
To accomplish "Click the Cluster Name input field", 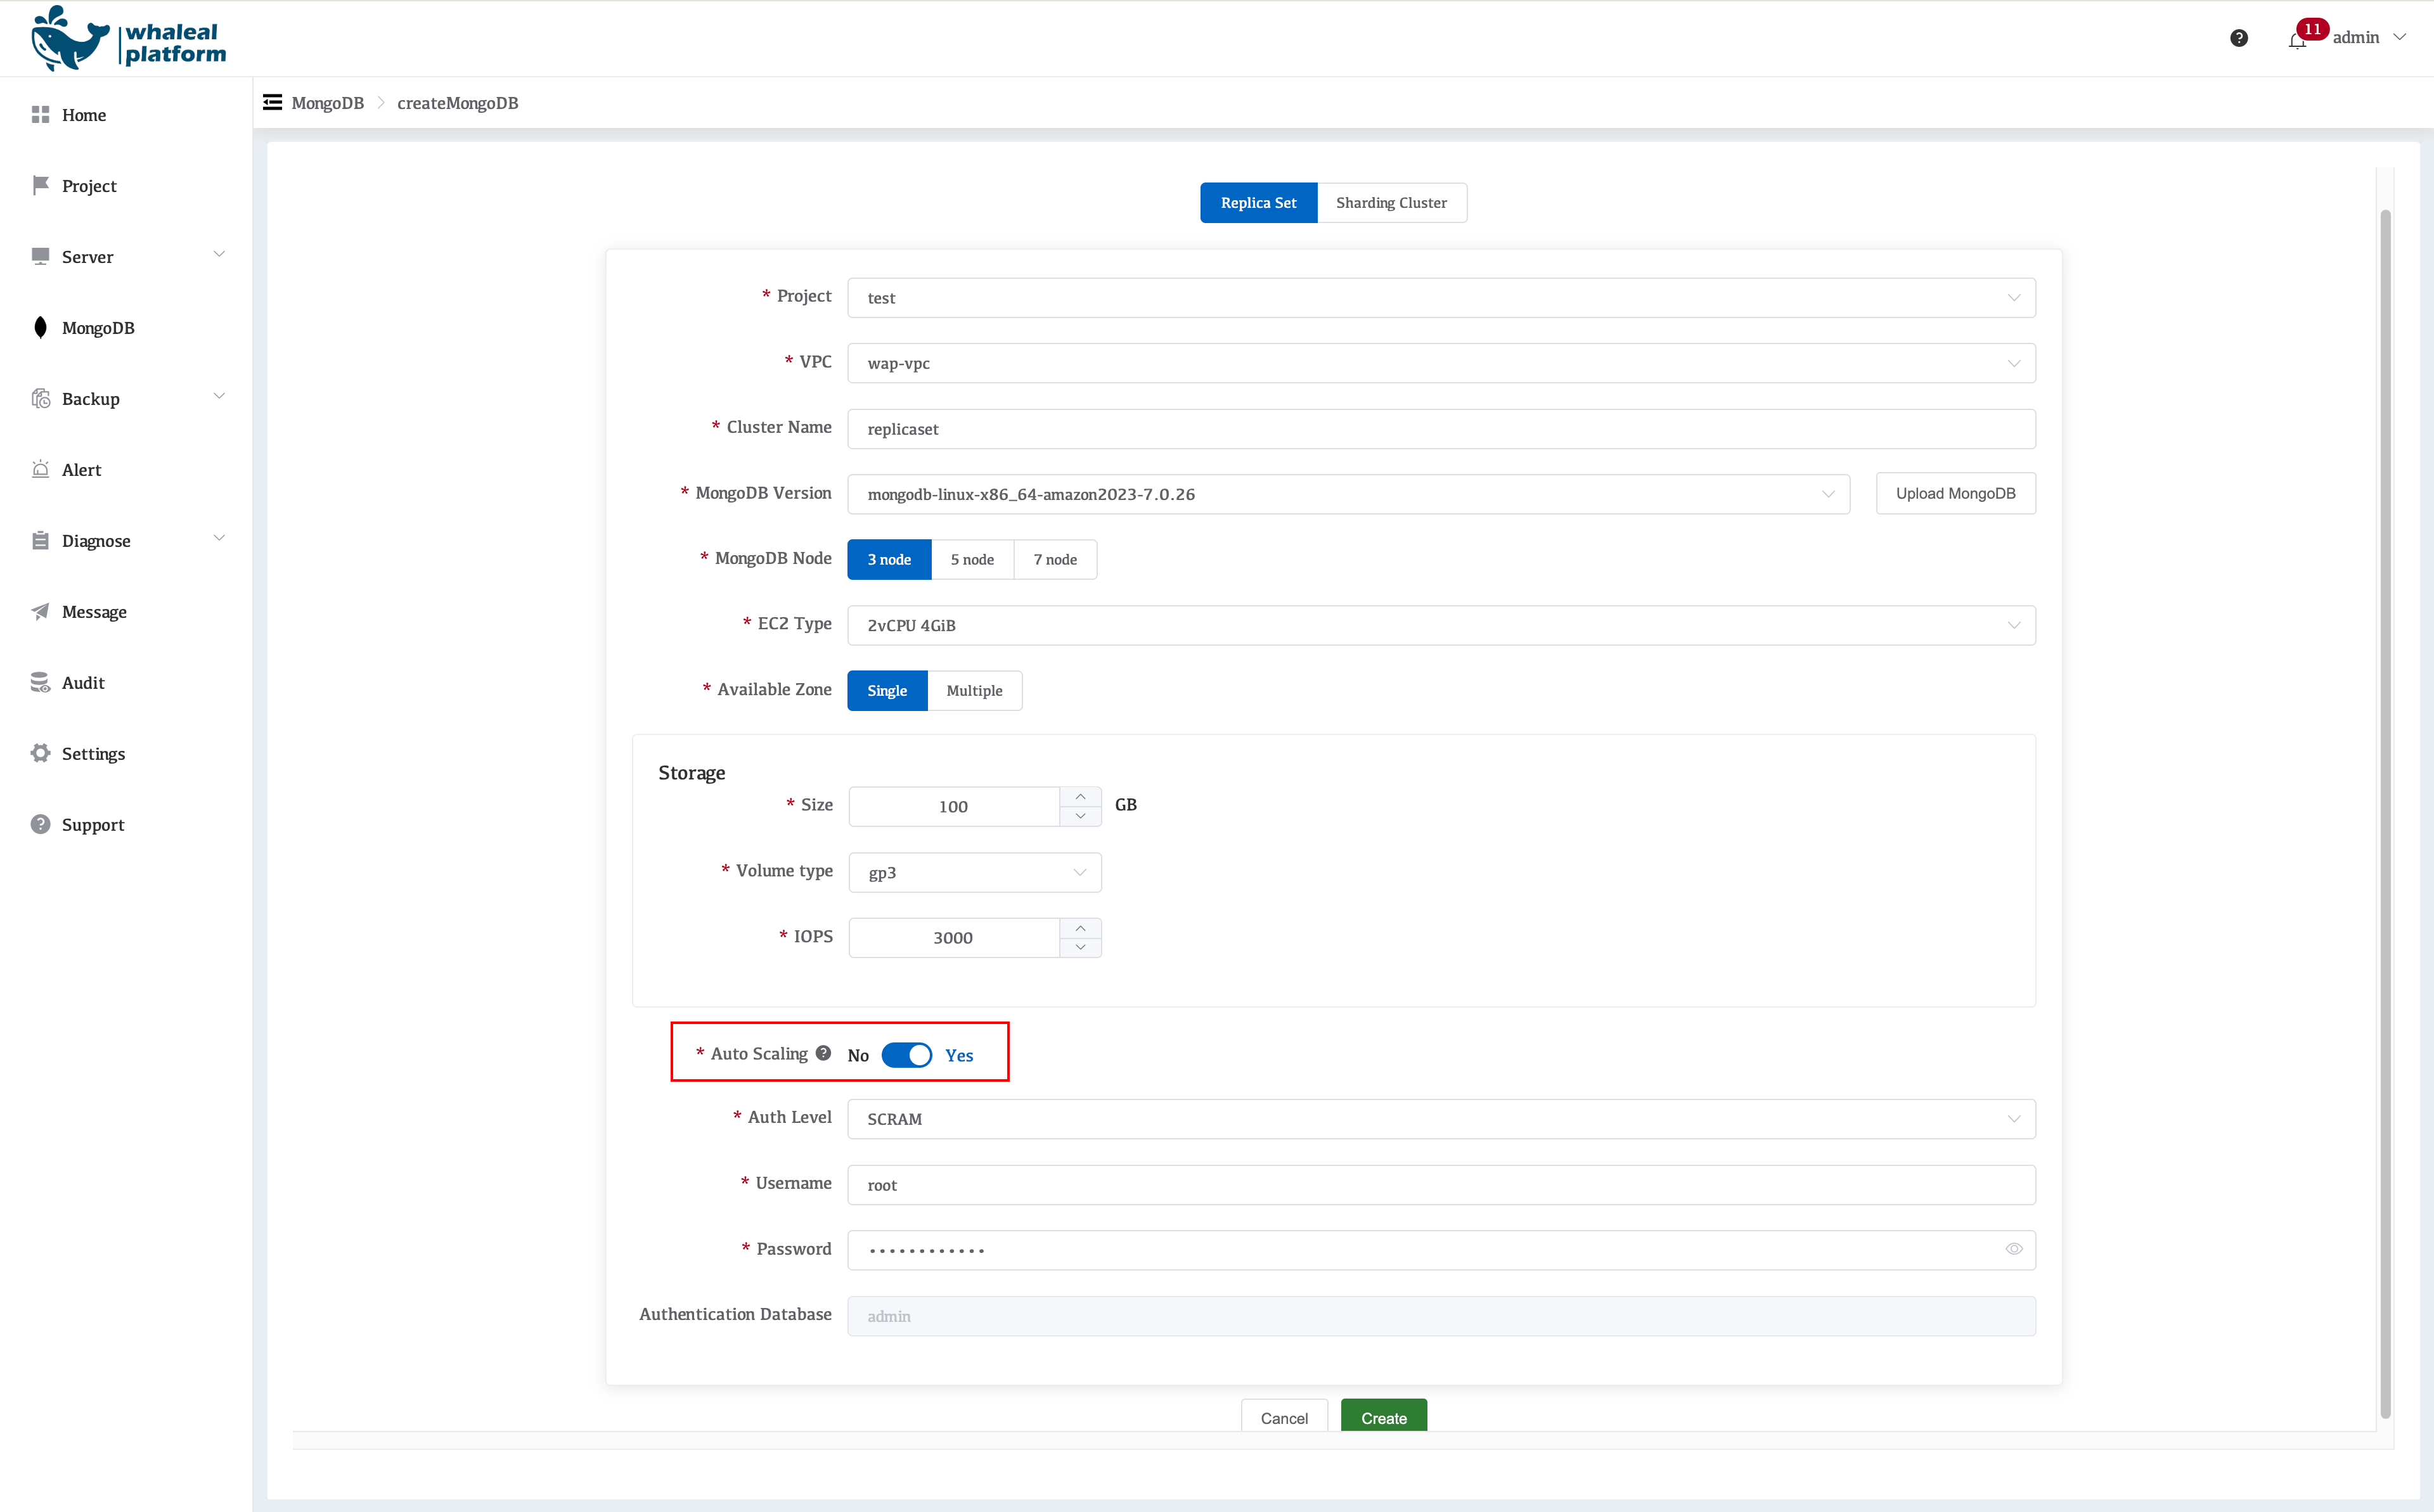I will [x=1440, y=429].
